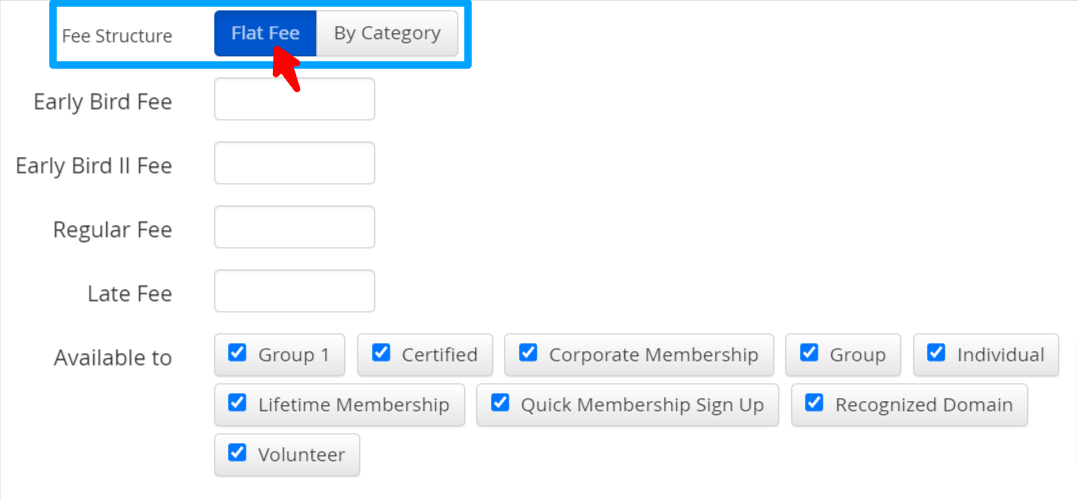Disable the Corporate Membership checkbox
The height and width of the screenshot is (500, 1078).
(x=528, y=353)
